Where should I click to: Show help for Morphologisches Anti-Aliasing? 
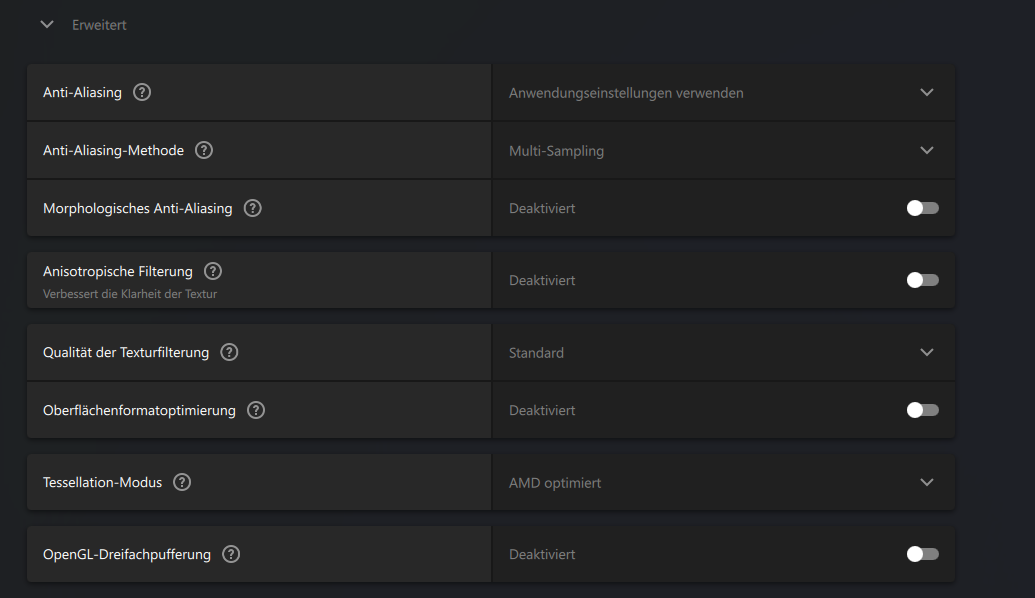coord(253,208)
